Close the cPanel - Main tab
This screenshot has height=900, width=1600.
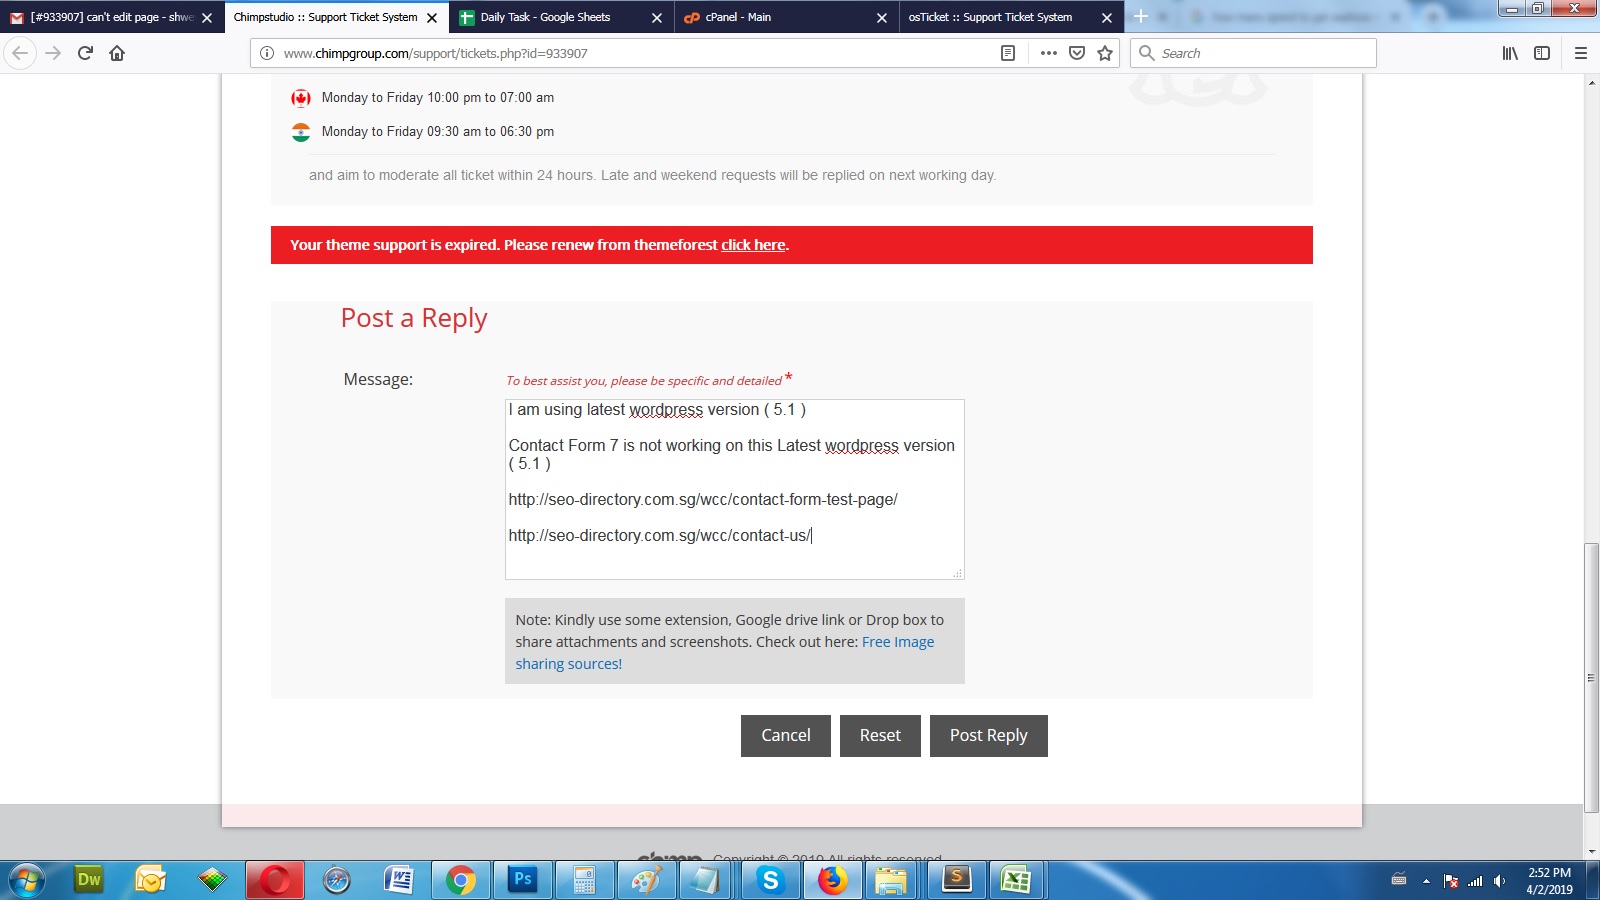[882, 18]
